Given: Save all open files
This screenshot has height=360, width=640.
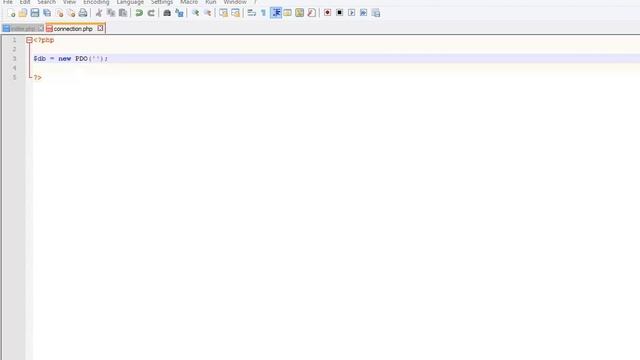Looking at the screenshot, I should (47, 13).
